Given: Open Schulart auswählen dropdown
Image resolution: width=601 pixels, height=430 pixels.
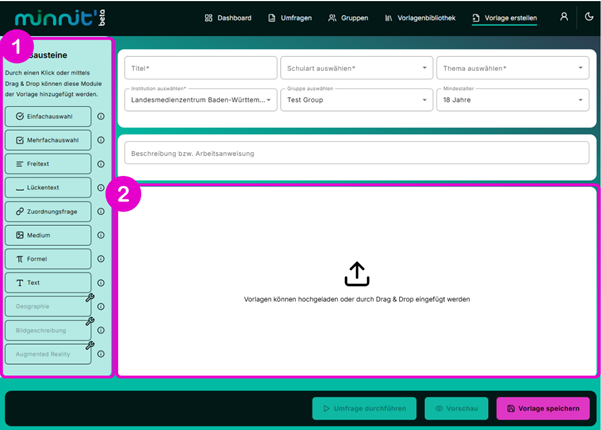Looking at the screenshot, I should pos(357,68).
